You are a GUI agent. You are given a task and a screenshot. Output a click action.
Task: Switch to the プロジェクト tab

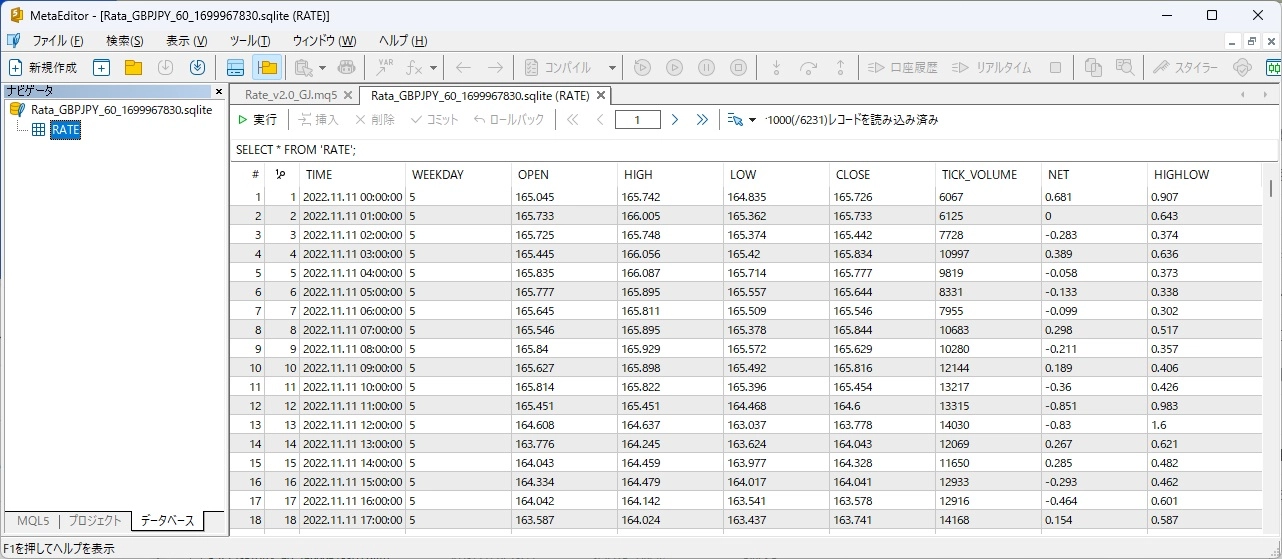(95, 521)
